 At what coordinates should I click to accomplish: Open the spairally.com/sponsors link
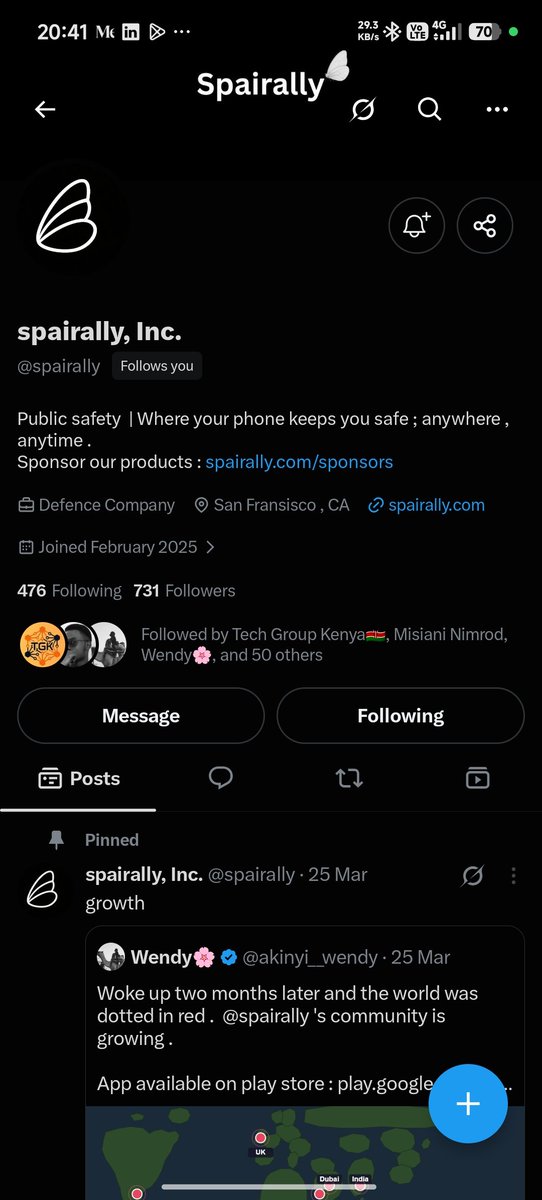[299, 462]
